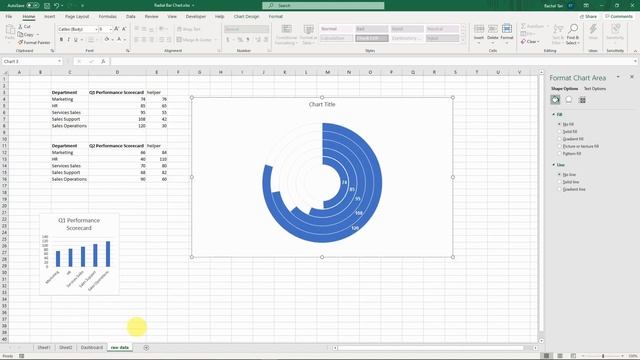This screenshot has height=360, width=640.
Task: Click the Font Color A icon
Action: [119, 40]
